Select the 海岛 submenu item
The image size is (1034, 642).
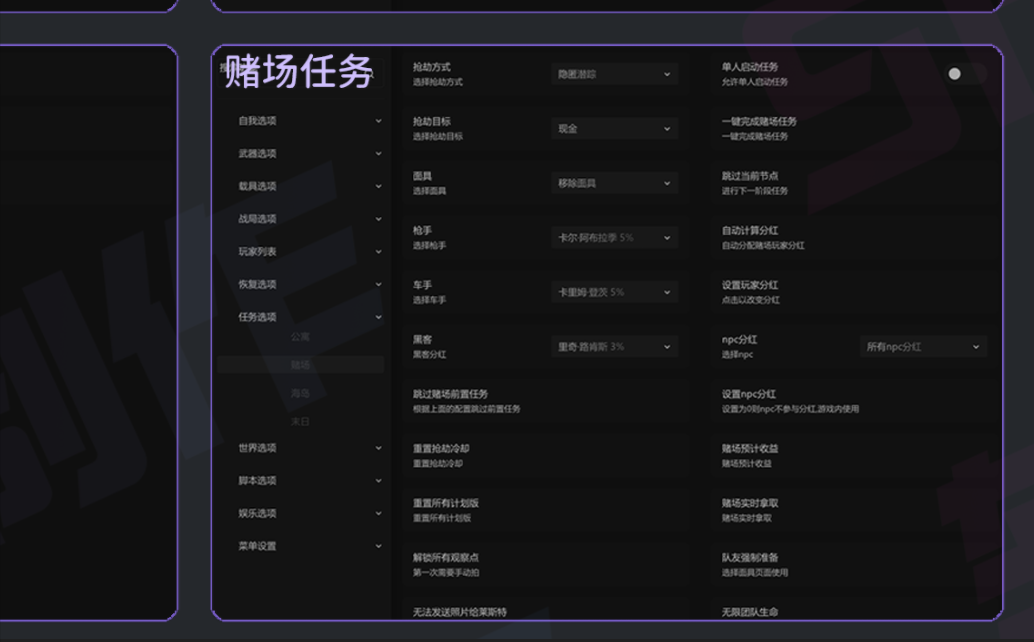(300, 394)
